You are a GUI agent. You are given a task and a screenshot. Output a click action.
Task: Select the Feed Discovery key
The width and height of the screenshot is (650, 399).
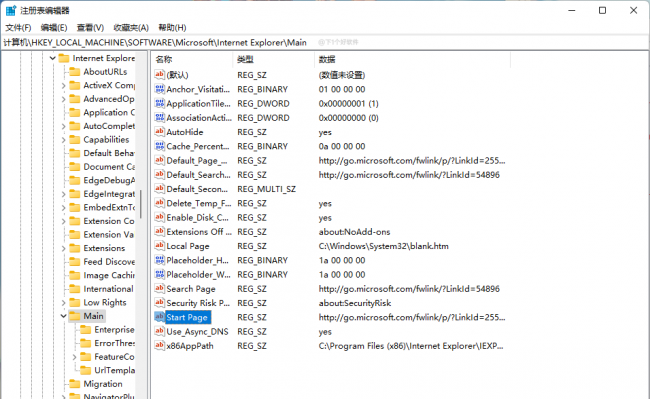(109, 262)
